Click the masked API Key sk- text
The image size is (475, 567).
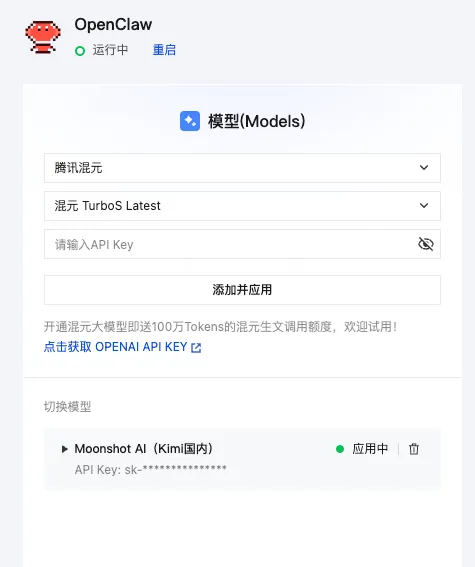[x=151, y=470]
